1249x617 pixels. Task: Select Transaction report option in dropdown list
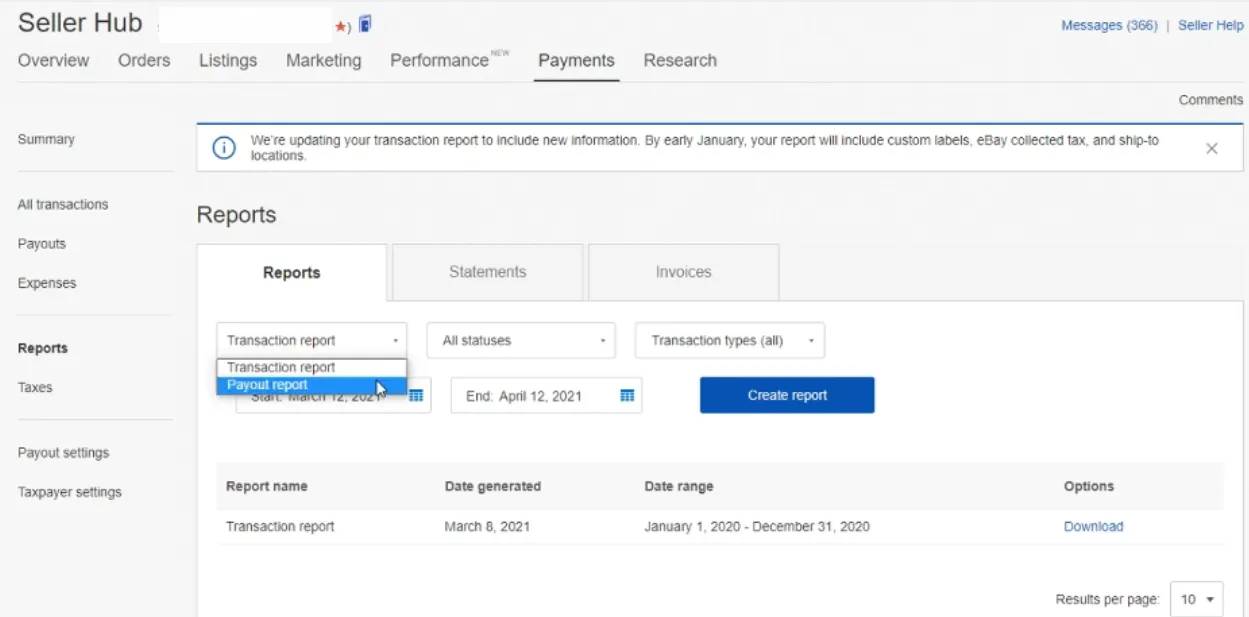point(312,368)
